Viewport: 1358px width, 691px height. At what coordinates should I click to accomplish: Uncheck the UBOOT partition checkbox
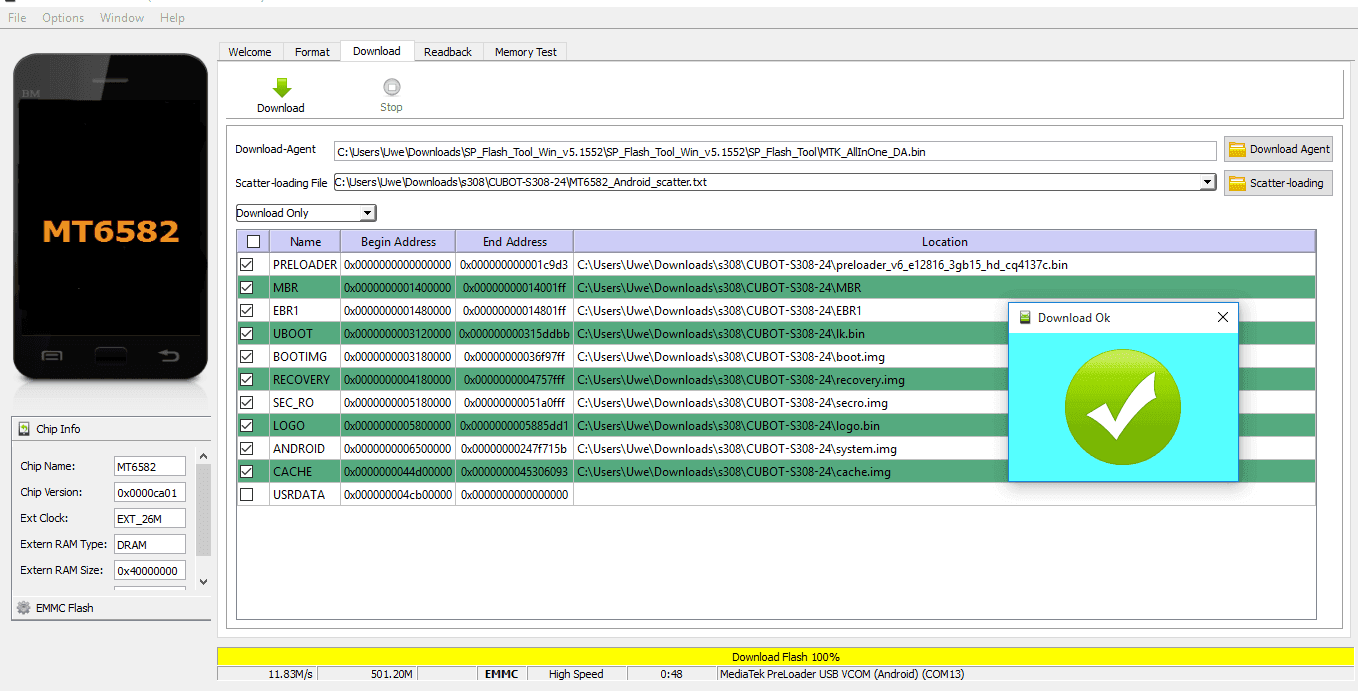tap(247, 334)
